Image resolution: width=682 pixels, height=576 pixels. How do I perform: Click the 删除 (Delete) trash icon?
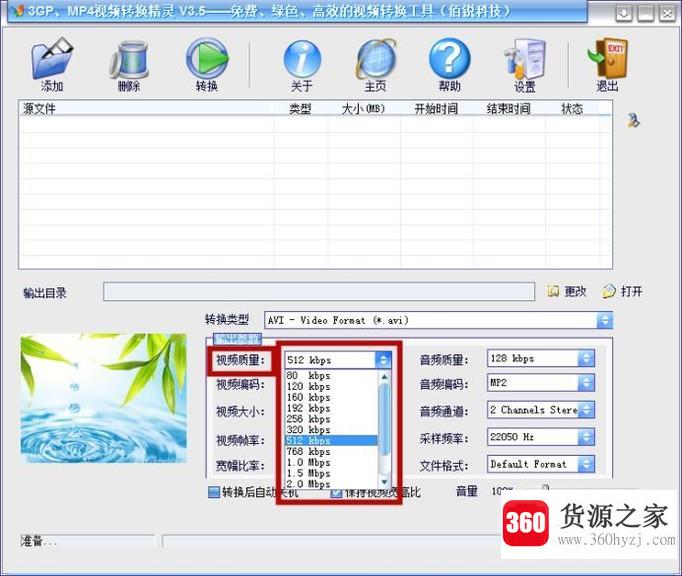coord(129,60)
